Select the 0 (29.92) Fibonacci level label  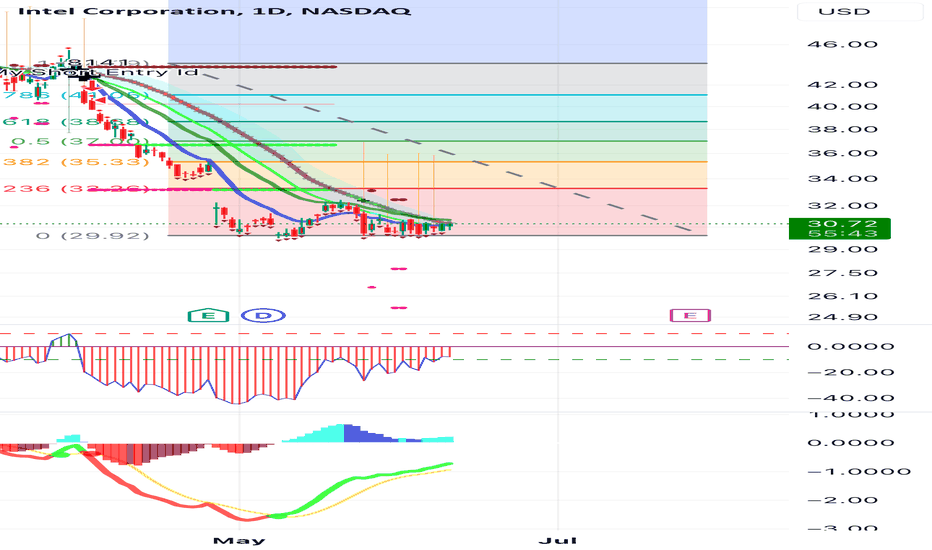(93, 235)
